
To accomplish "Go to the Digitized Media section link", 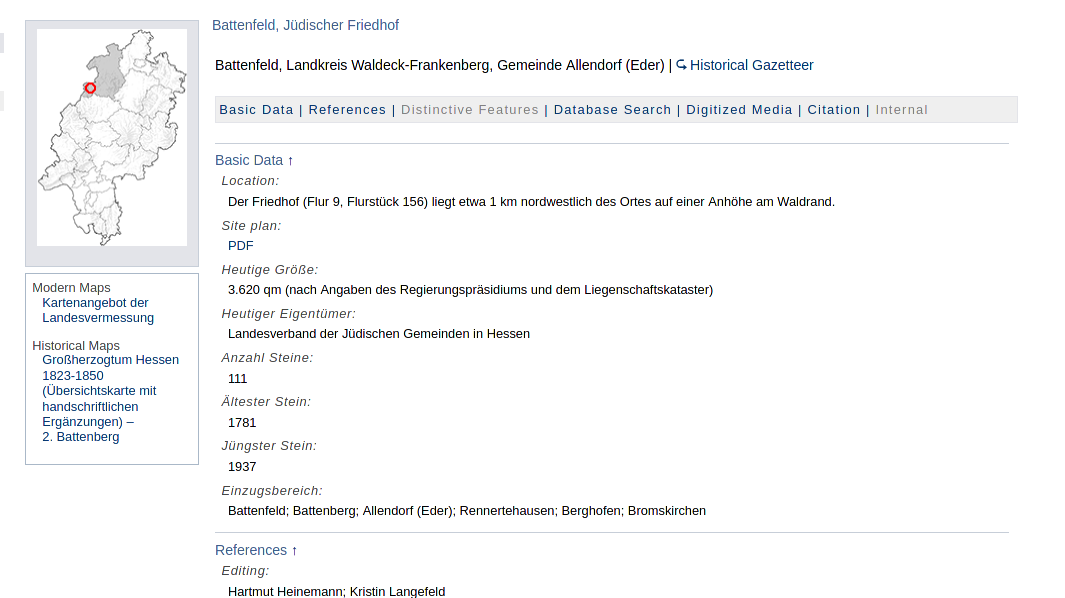I will coord(739,110).
